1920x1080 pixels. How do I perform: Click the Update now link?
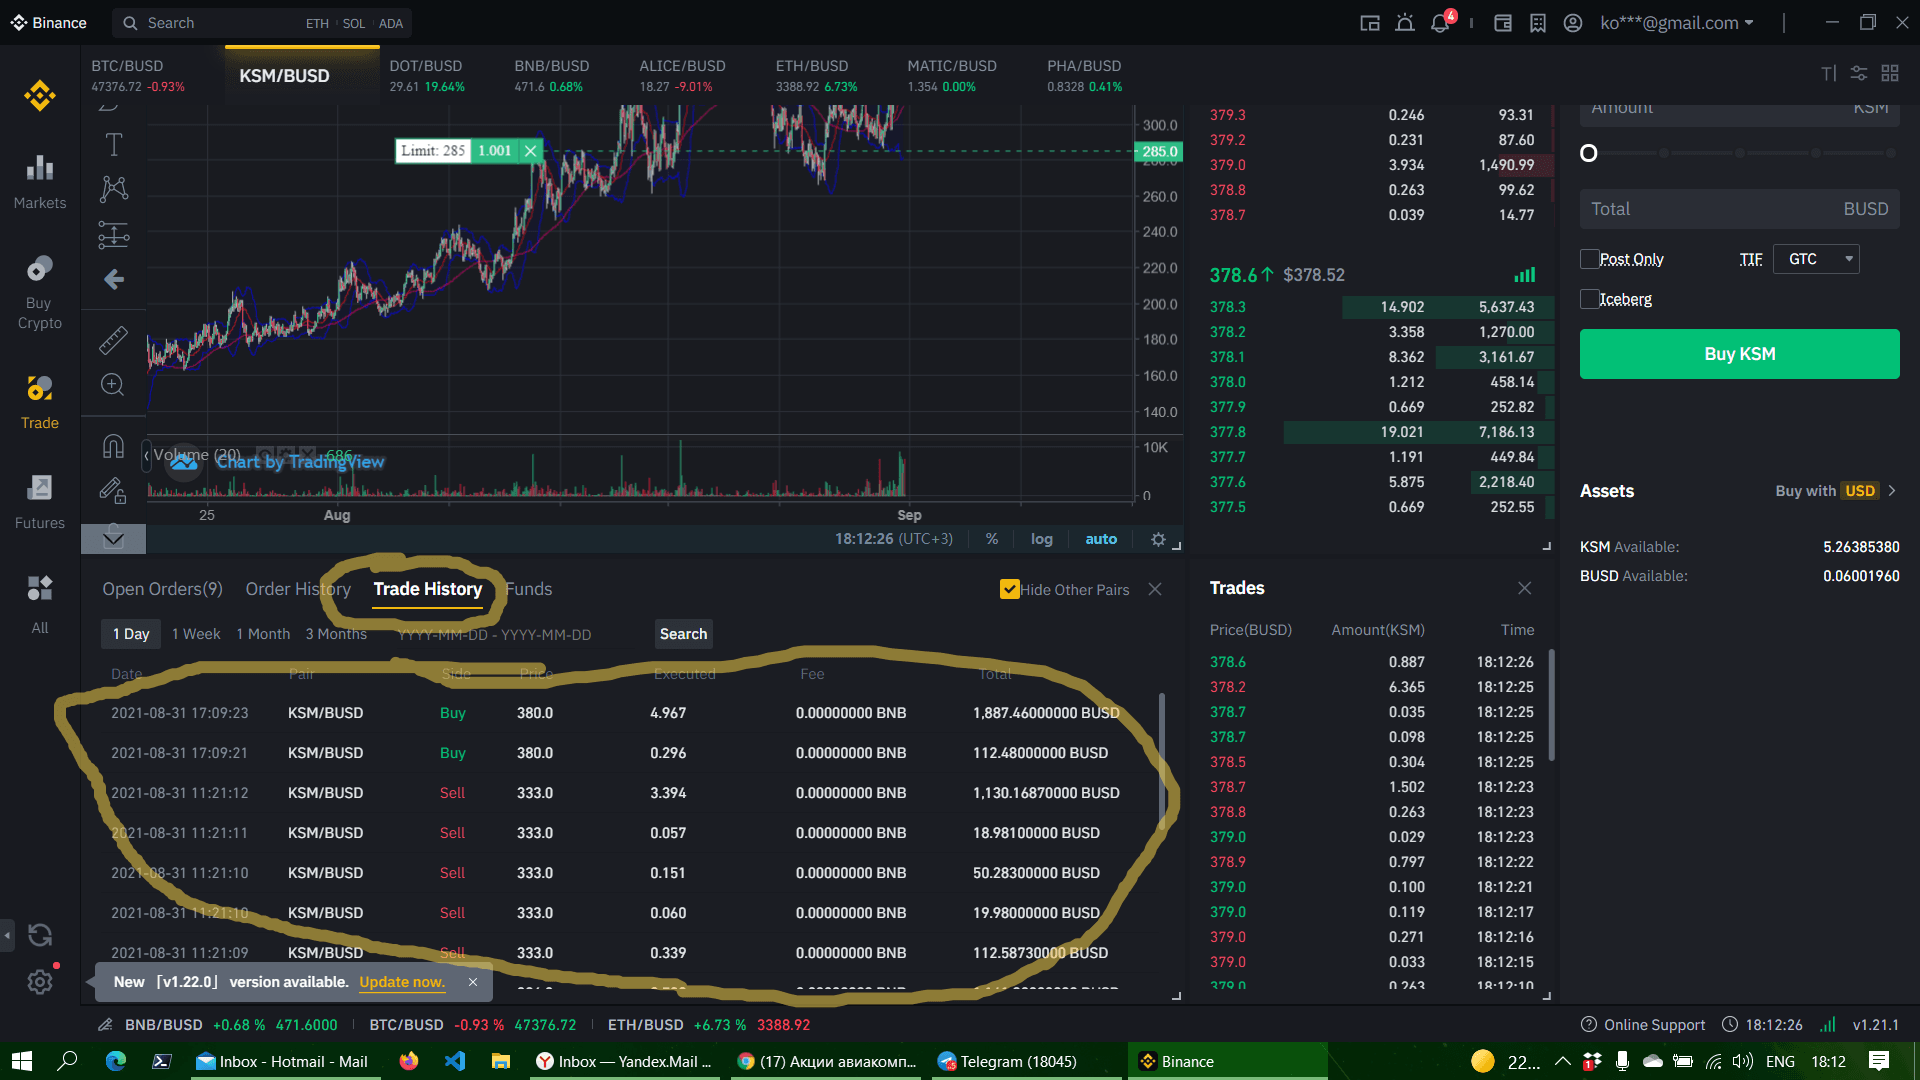point(402,982)
